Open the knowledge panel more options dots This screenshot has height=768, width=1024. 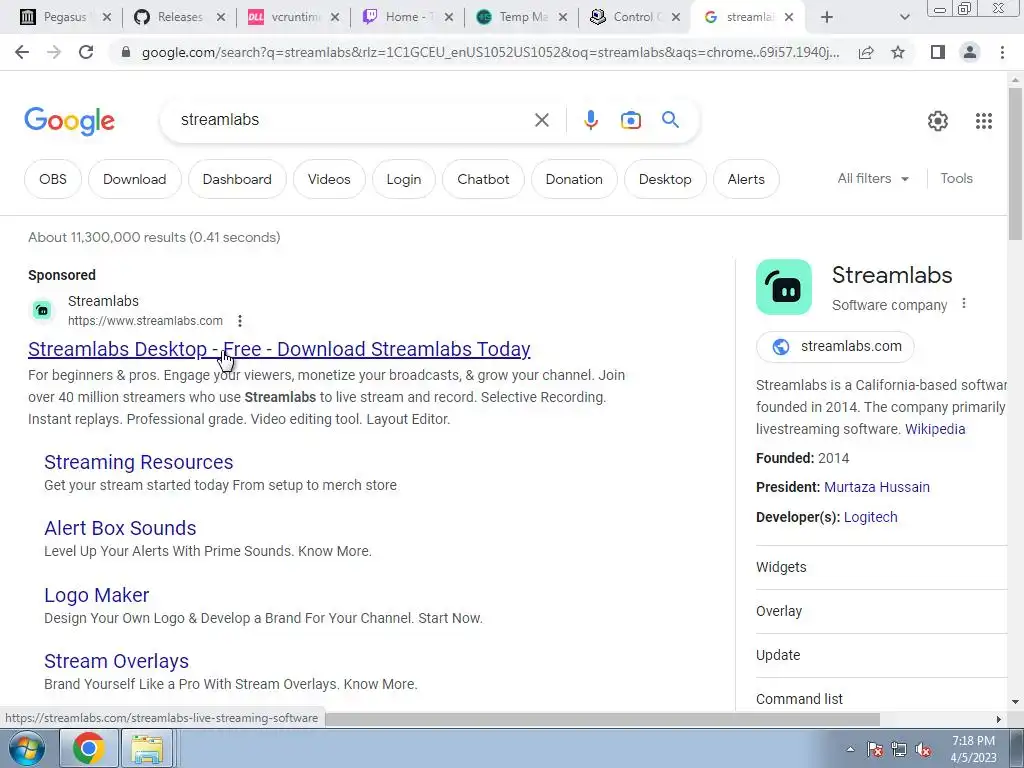coord(963,304)
